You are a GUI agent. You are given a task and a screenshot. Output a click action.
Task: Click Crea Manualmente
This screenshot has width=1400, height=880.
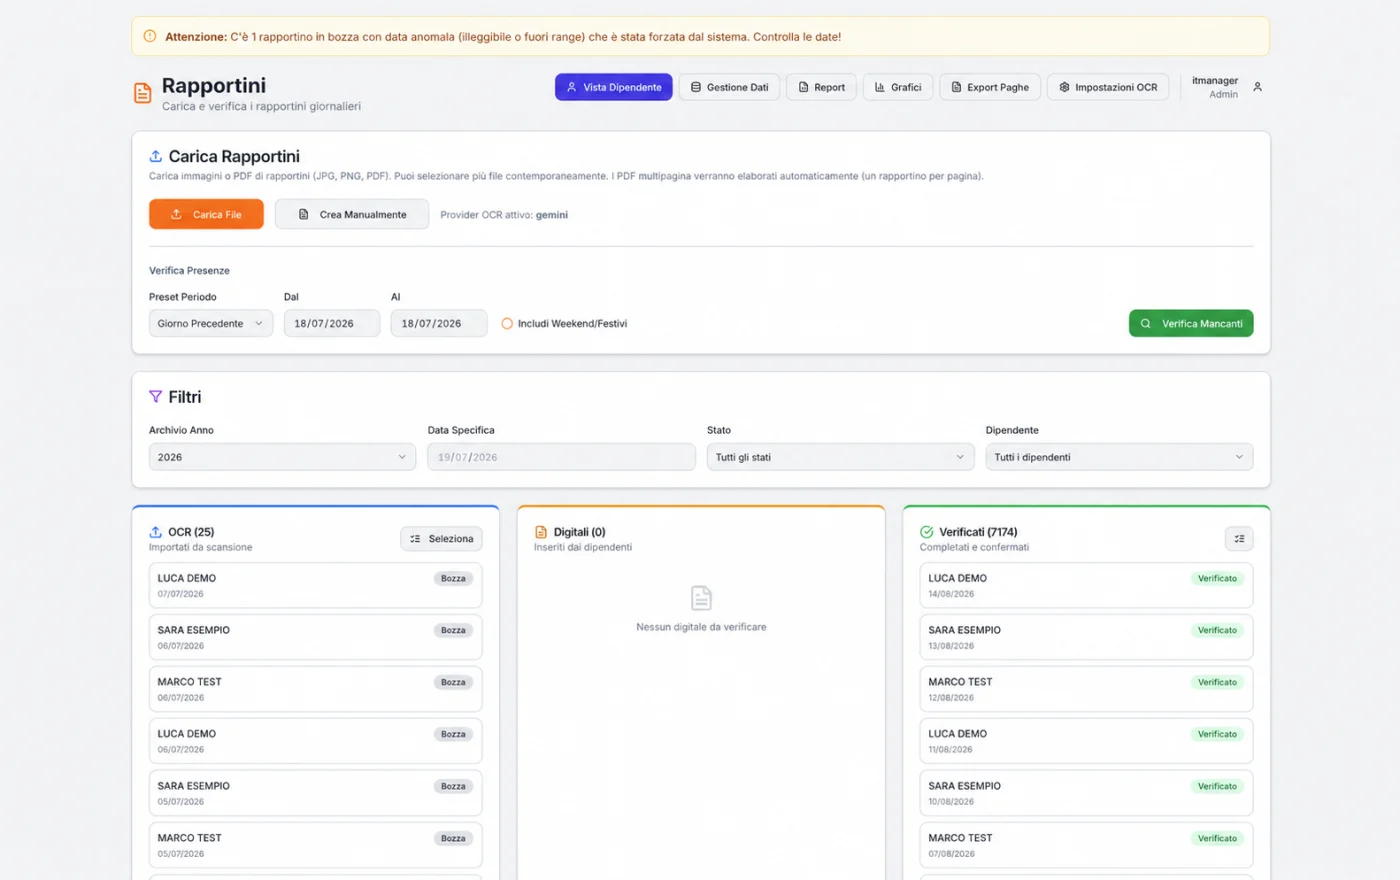352,214
